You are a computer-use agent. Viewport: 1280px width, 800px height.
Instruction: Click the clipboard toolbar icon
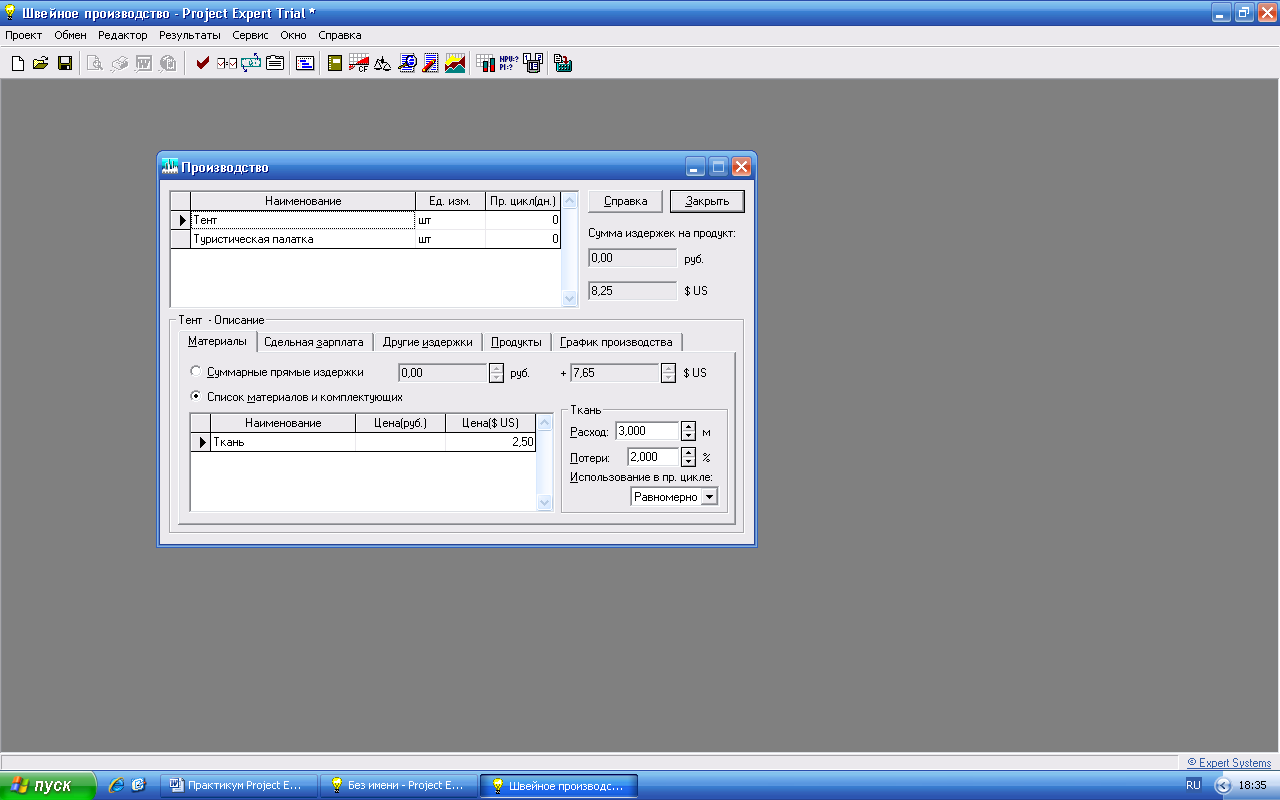click(274, 63)
